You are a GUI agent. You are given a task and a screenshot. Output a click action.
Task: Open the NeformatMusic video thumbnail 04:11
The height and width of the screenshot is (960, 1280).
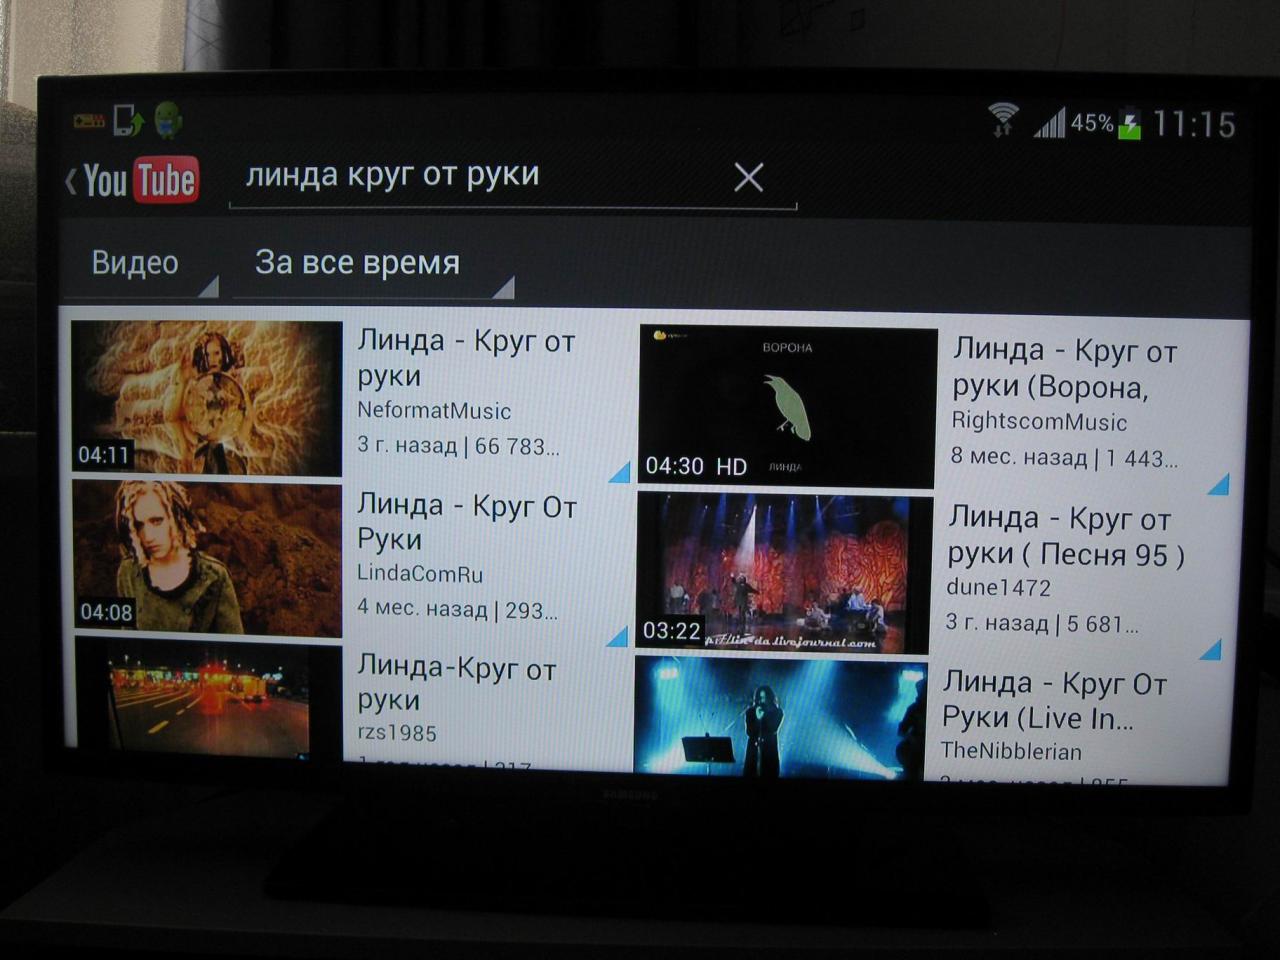[207, 397]
